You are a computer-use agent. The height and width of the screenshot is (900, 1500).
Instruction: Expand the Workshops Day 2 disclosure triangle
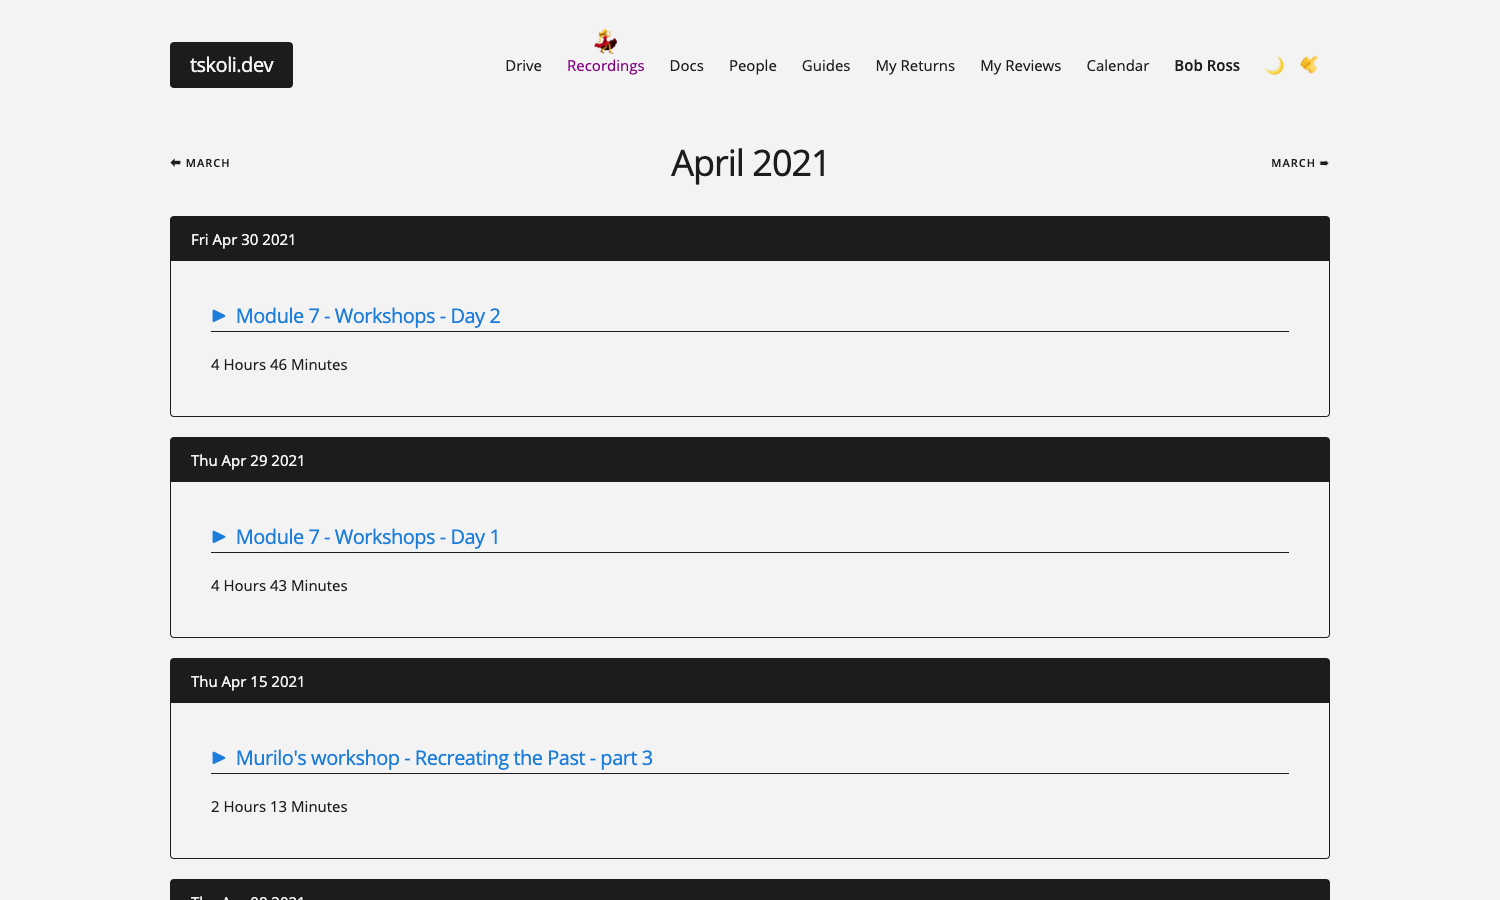click(x=219, y=316)
